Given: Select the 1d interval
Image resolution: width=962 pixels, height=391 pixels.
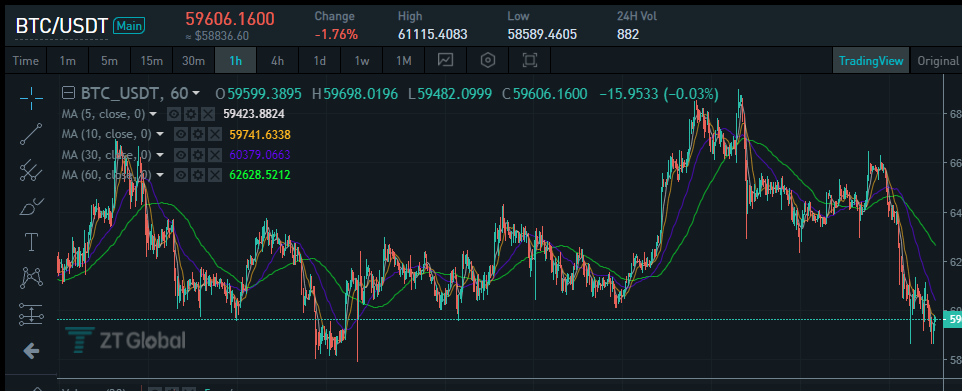Looking at the screenshot, I should pyautogui.click(x=320, y=60).
